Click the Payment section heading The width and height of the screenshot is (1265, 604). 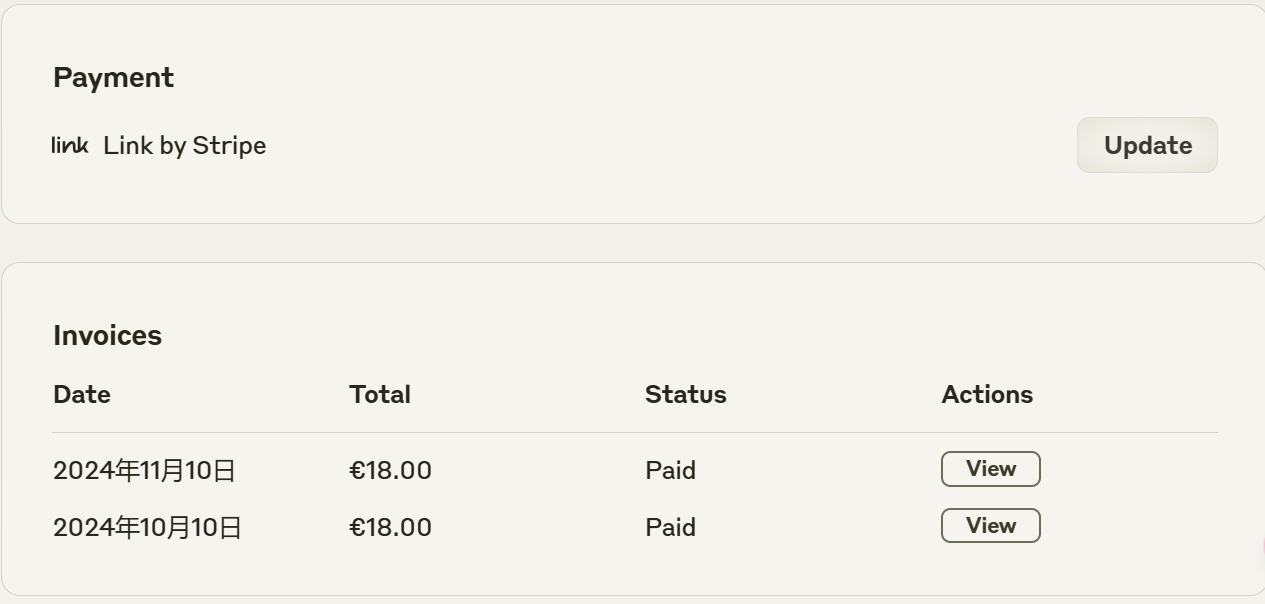pos(113,78)
